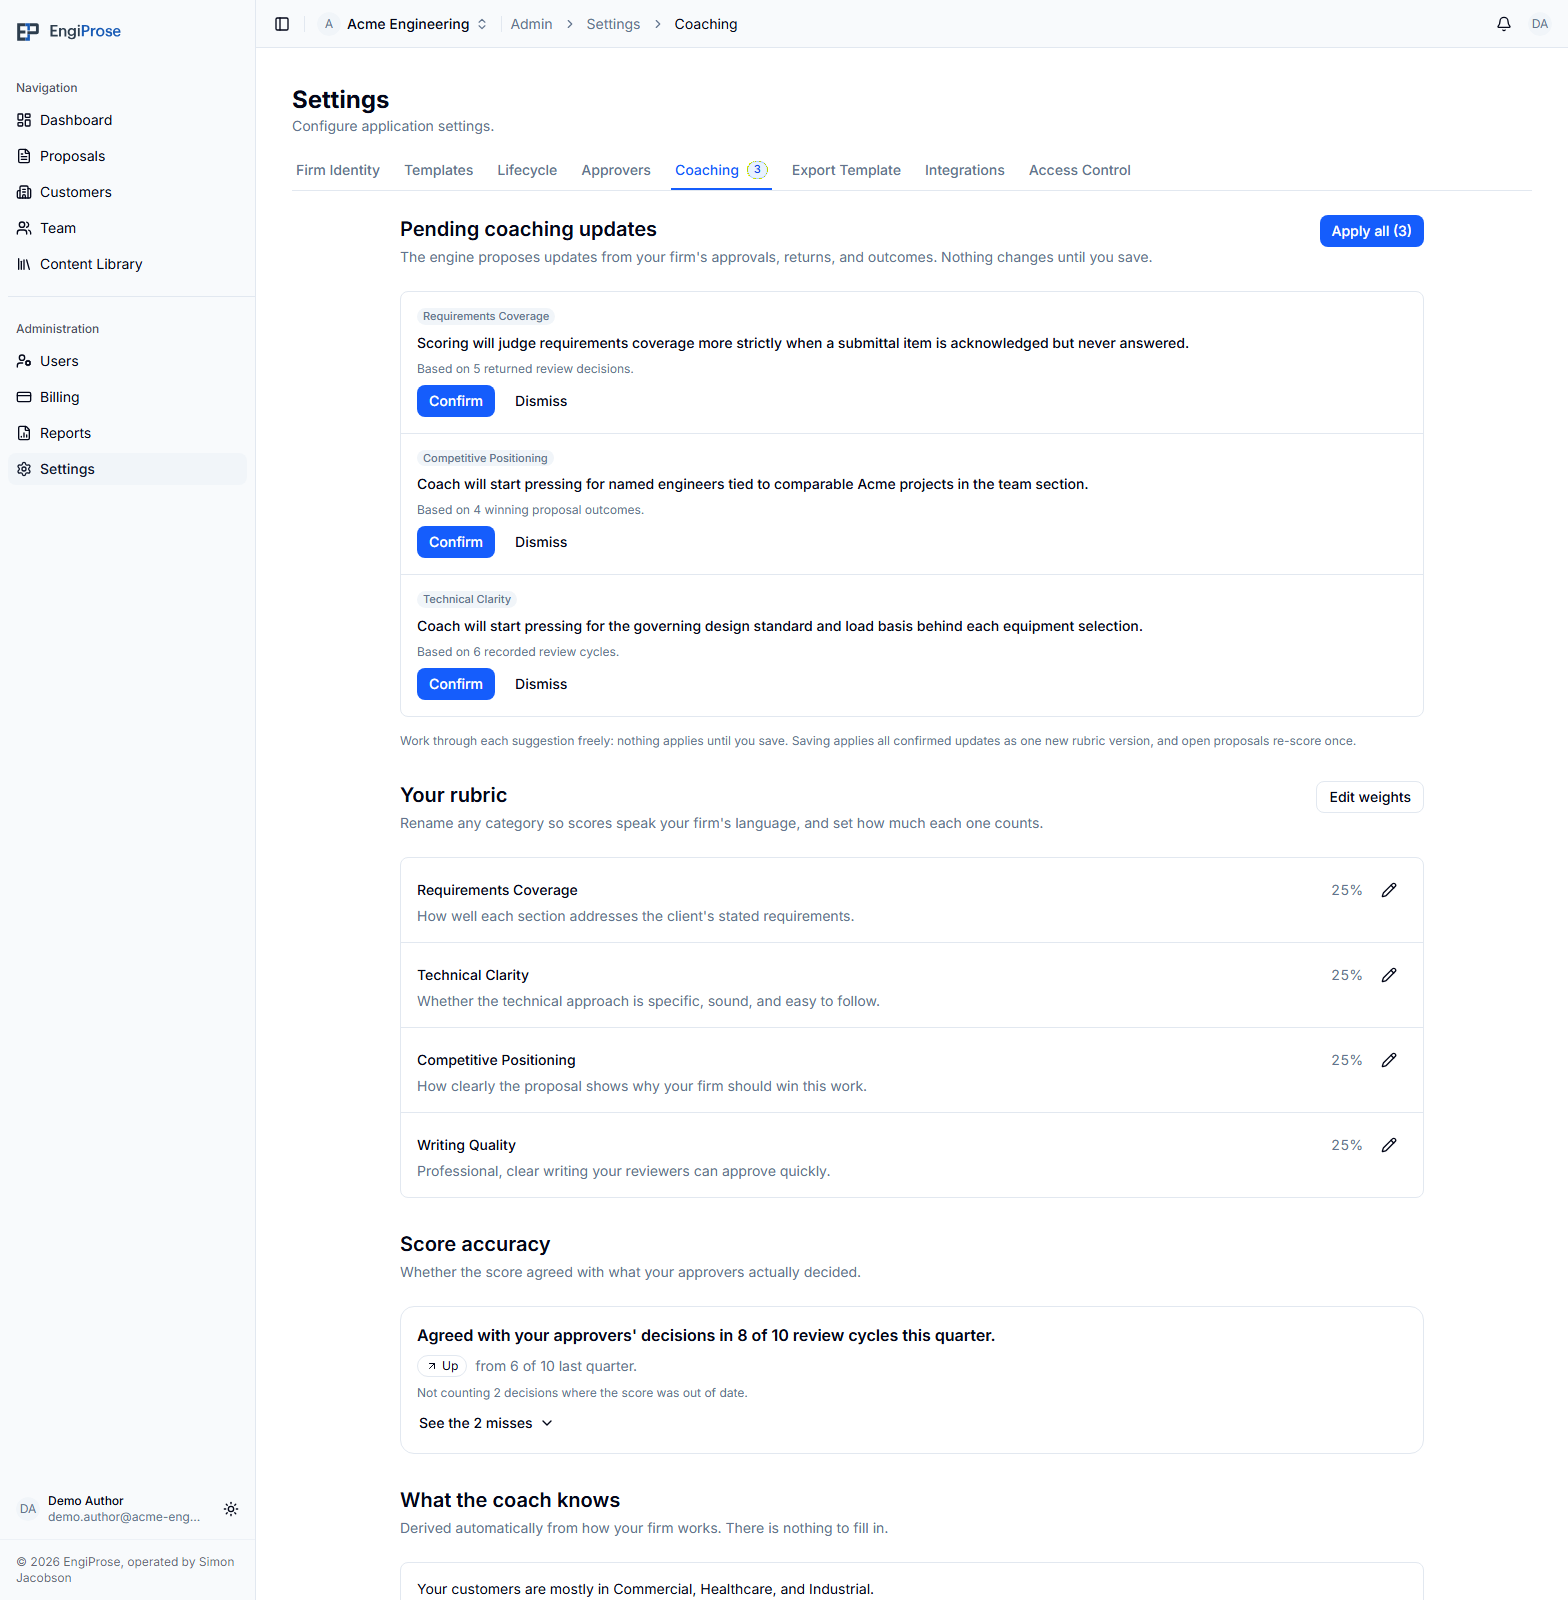
Task: Open Customers in the sidebar
Action: point(127,192)
